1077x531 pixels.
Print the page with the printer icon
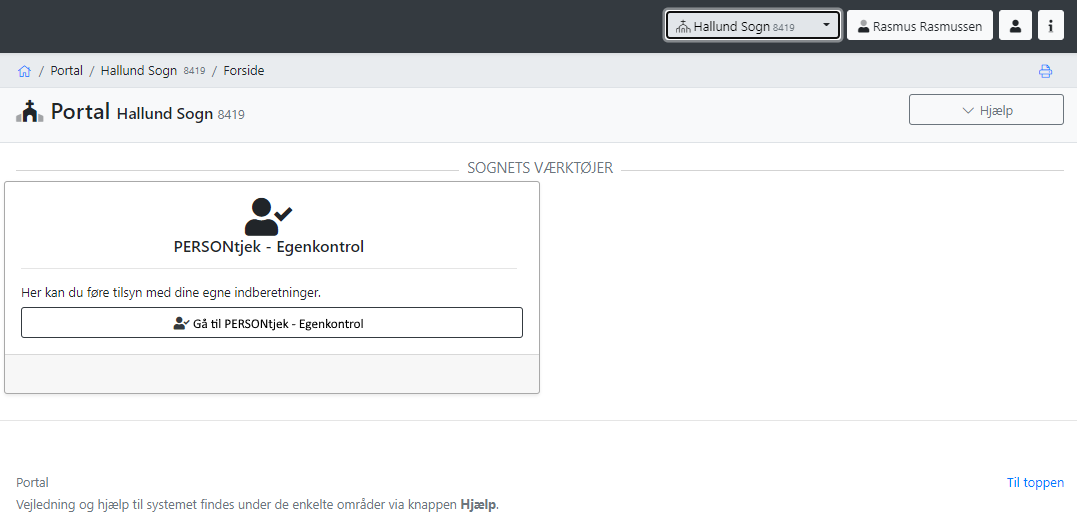(x=1045, y=71)
